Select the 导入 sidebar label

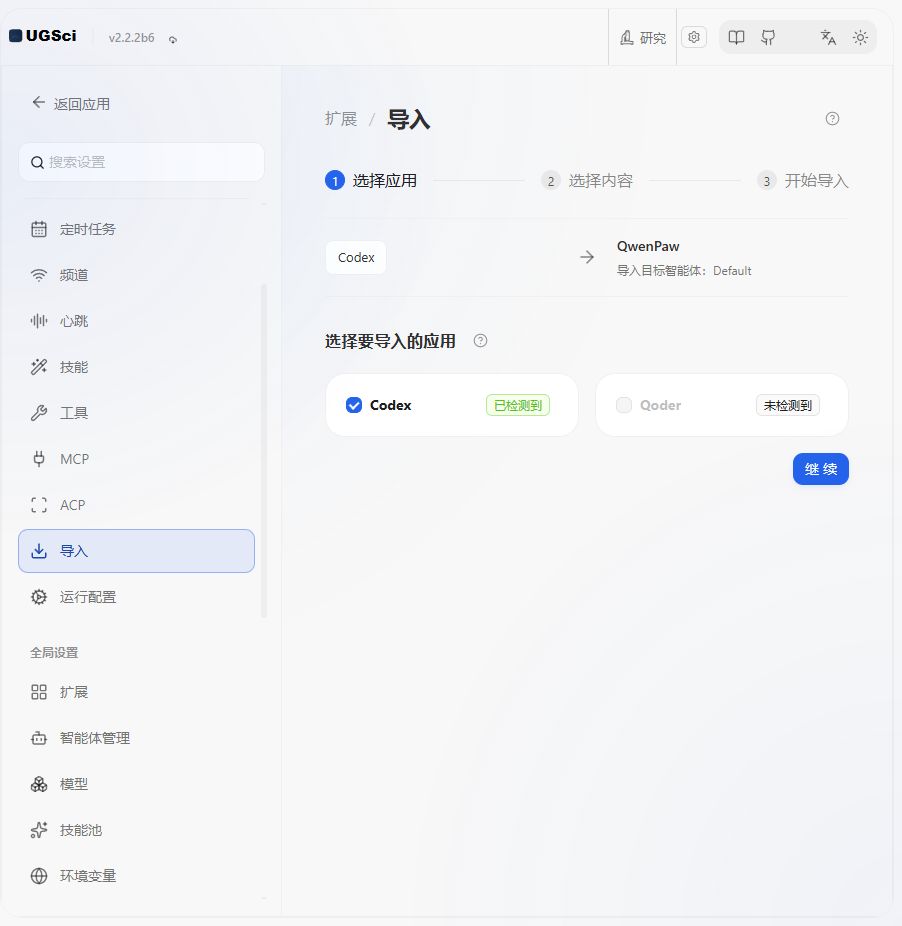click(74, 552)
